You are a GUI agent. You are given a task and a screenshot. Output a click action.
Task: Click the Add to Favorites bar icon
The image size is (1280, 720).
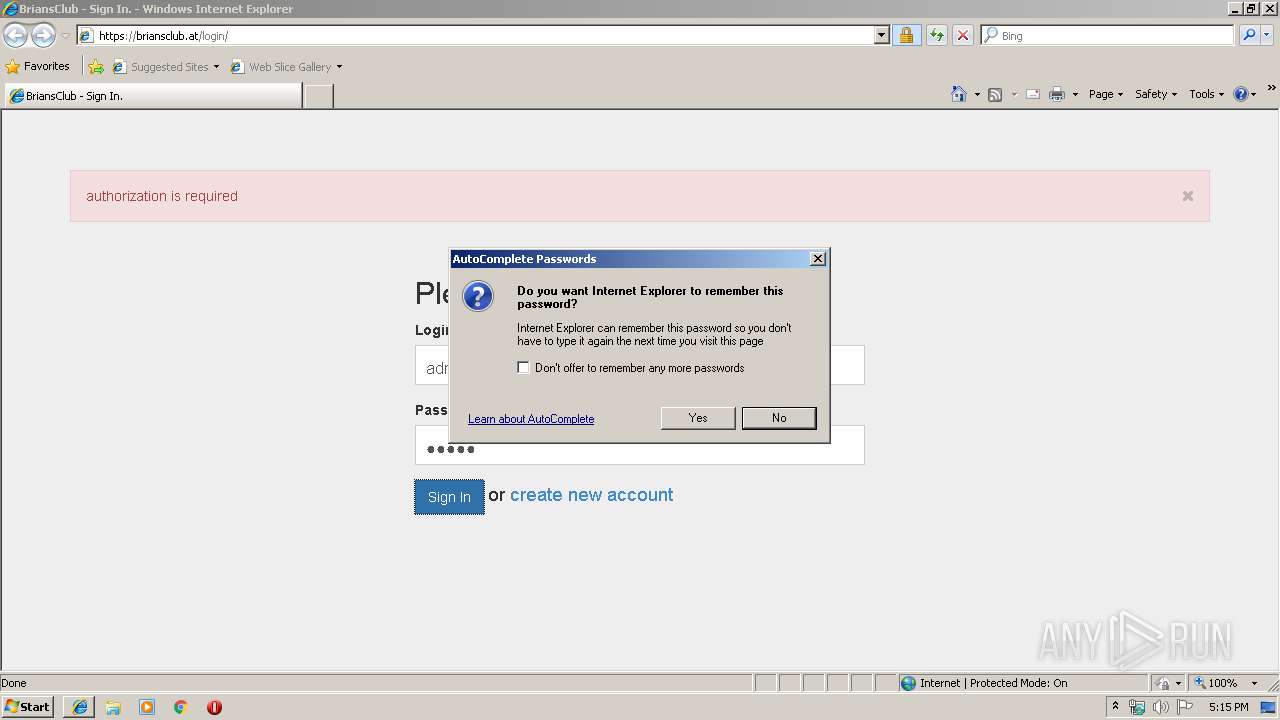coord(96,67)
